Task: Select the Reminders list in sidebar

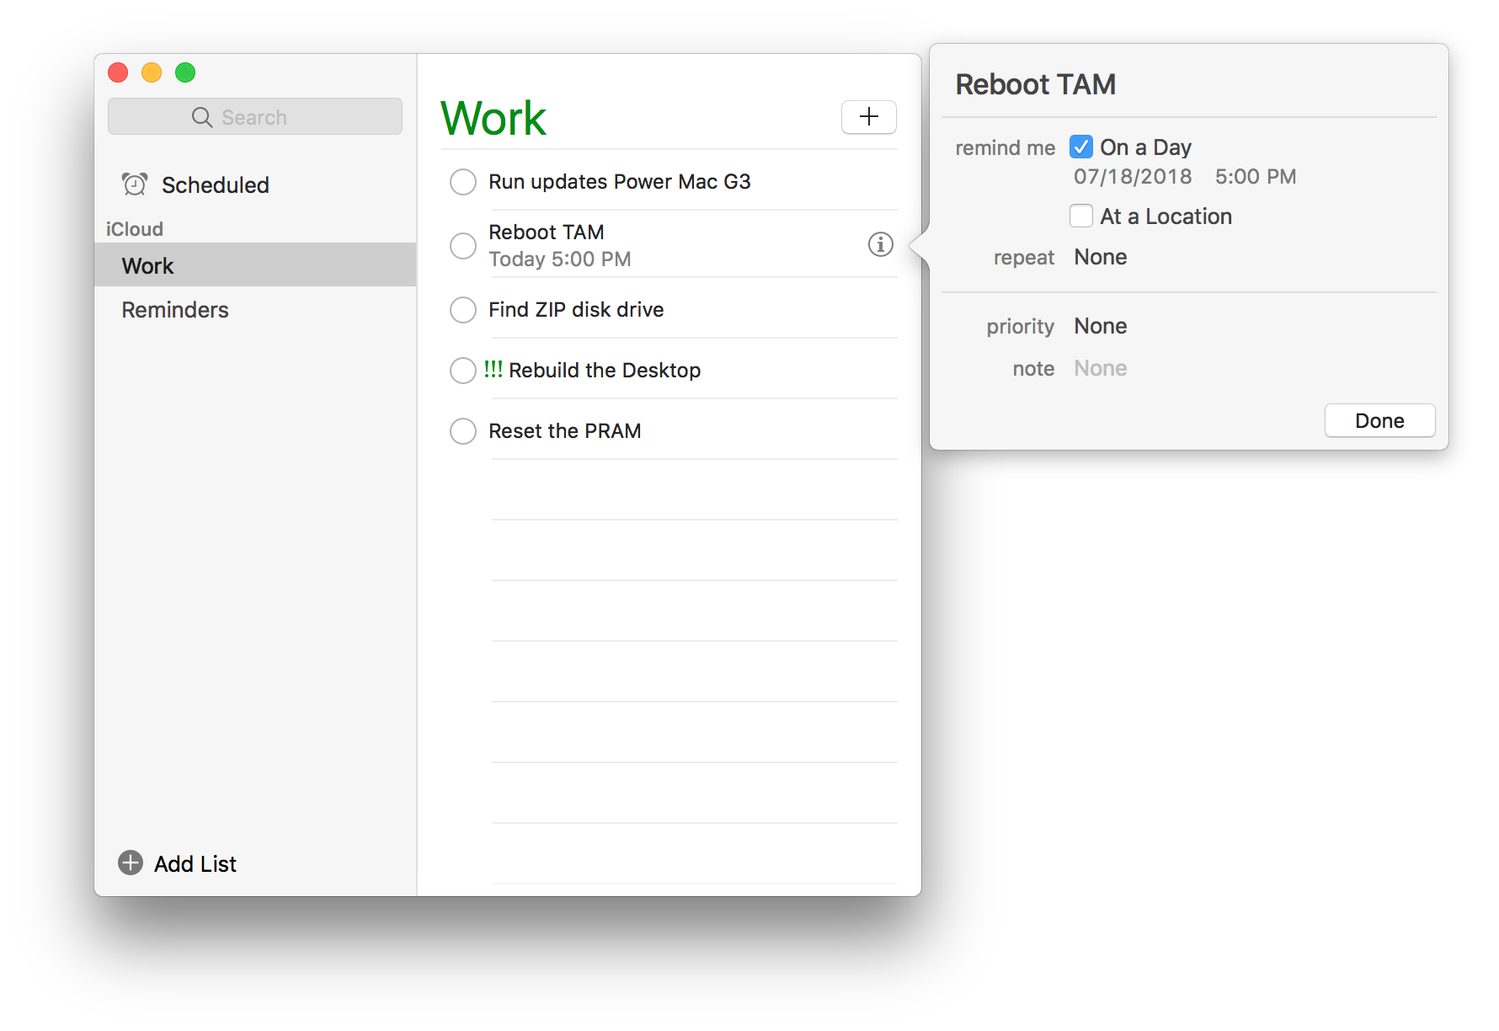Action: tap(175, 310)
